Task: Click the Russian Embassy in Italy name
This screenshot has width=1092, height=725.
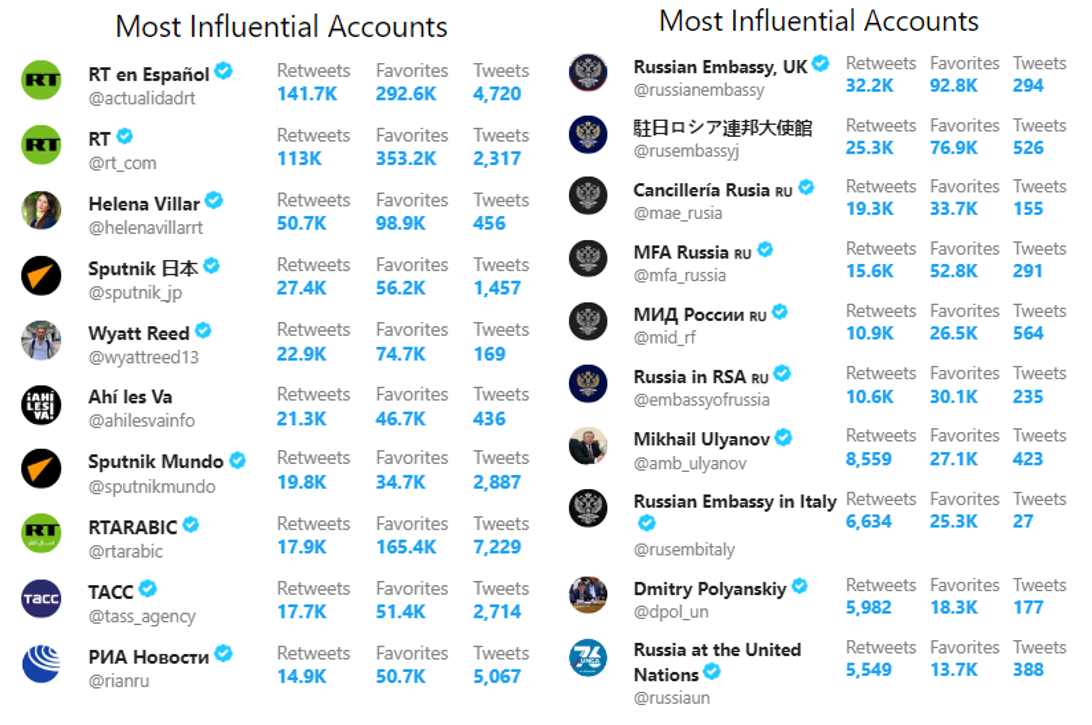Action: point(735,501)
